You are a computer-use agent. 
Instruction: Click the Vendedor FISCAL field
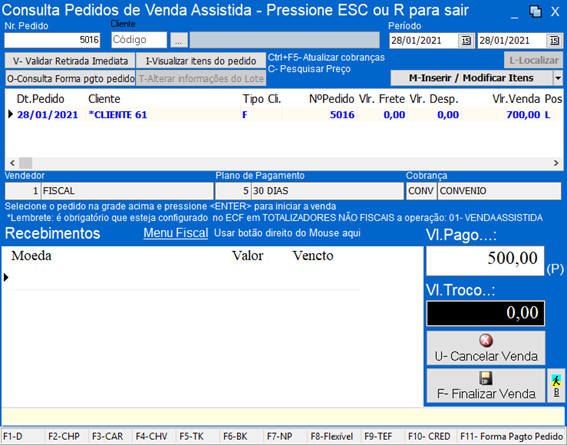click(127, 191)
